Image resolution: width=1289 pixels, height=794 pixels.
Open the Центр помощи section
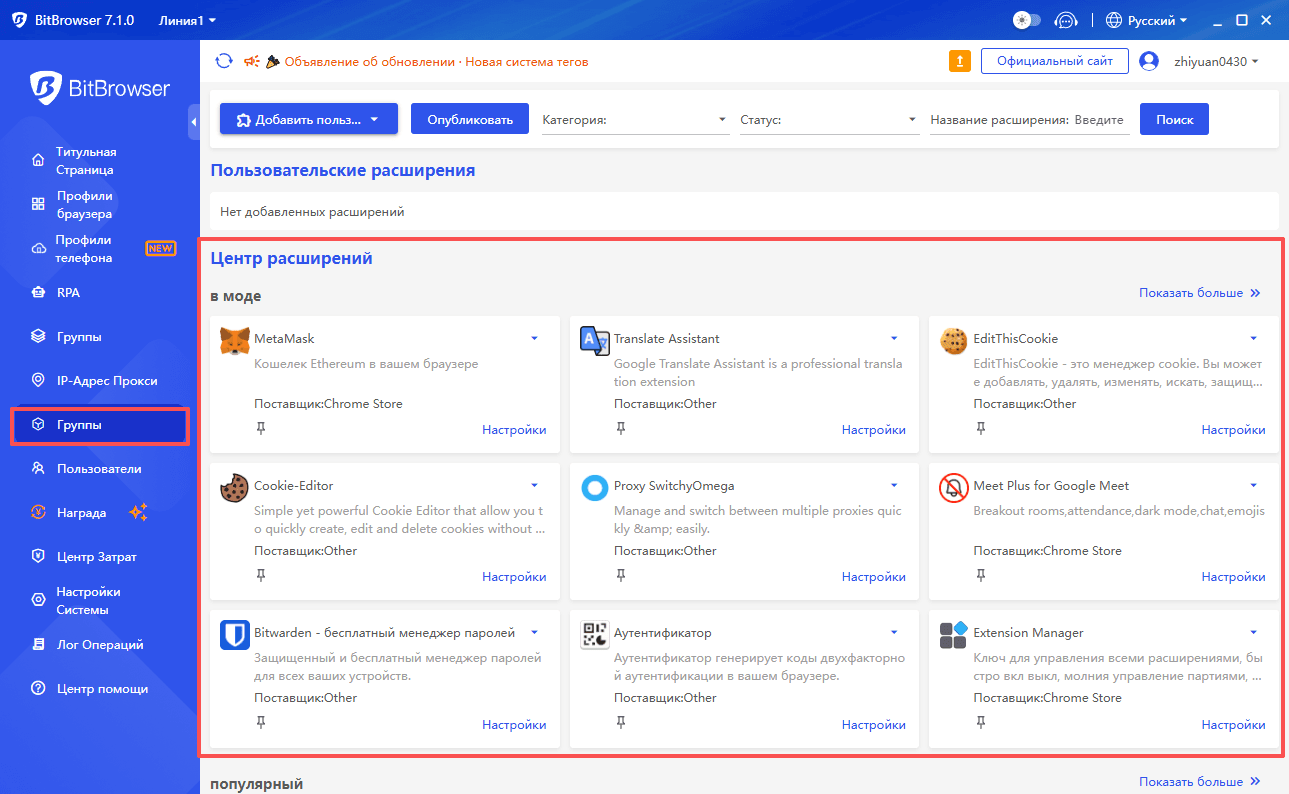click(x=85, y=688)
